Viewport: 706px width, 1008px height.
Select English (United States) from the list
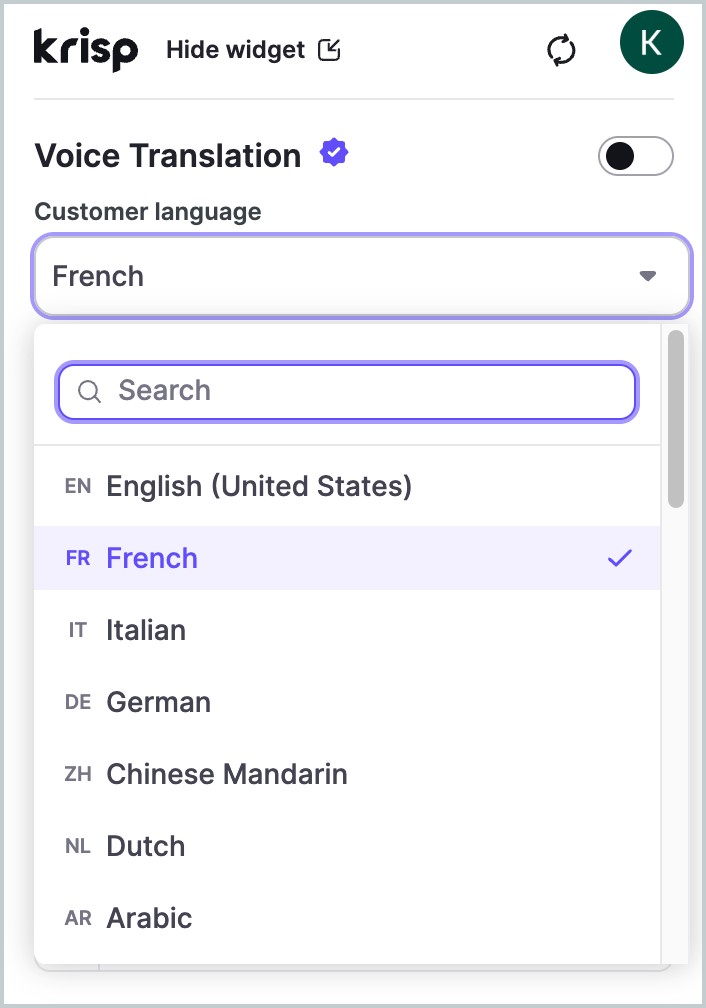[258, 486]
